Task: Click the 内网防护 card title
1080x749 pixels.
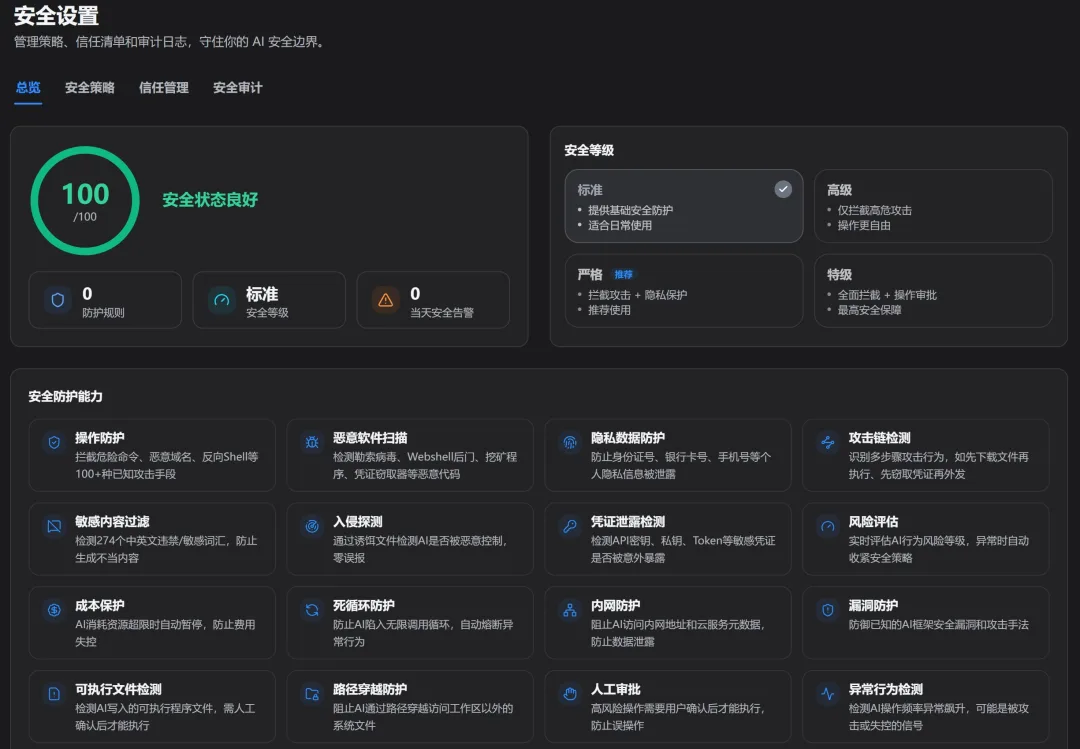Action: click(616, 606)
